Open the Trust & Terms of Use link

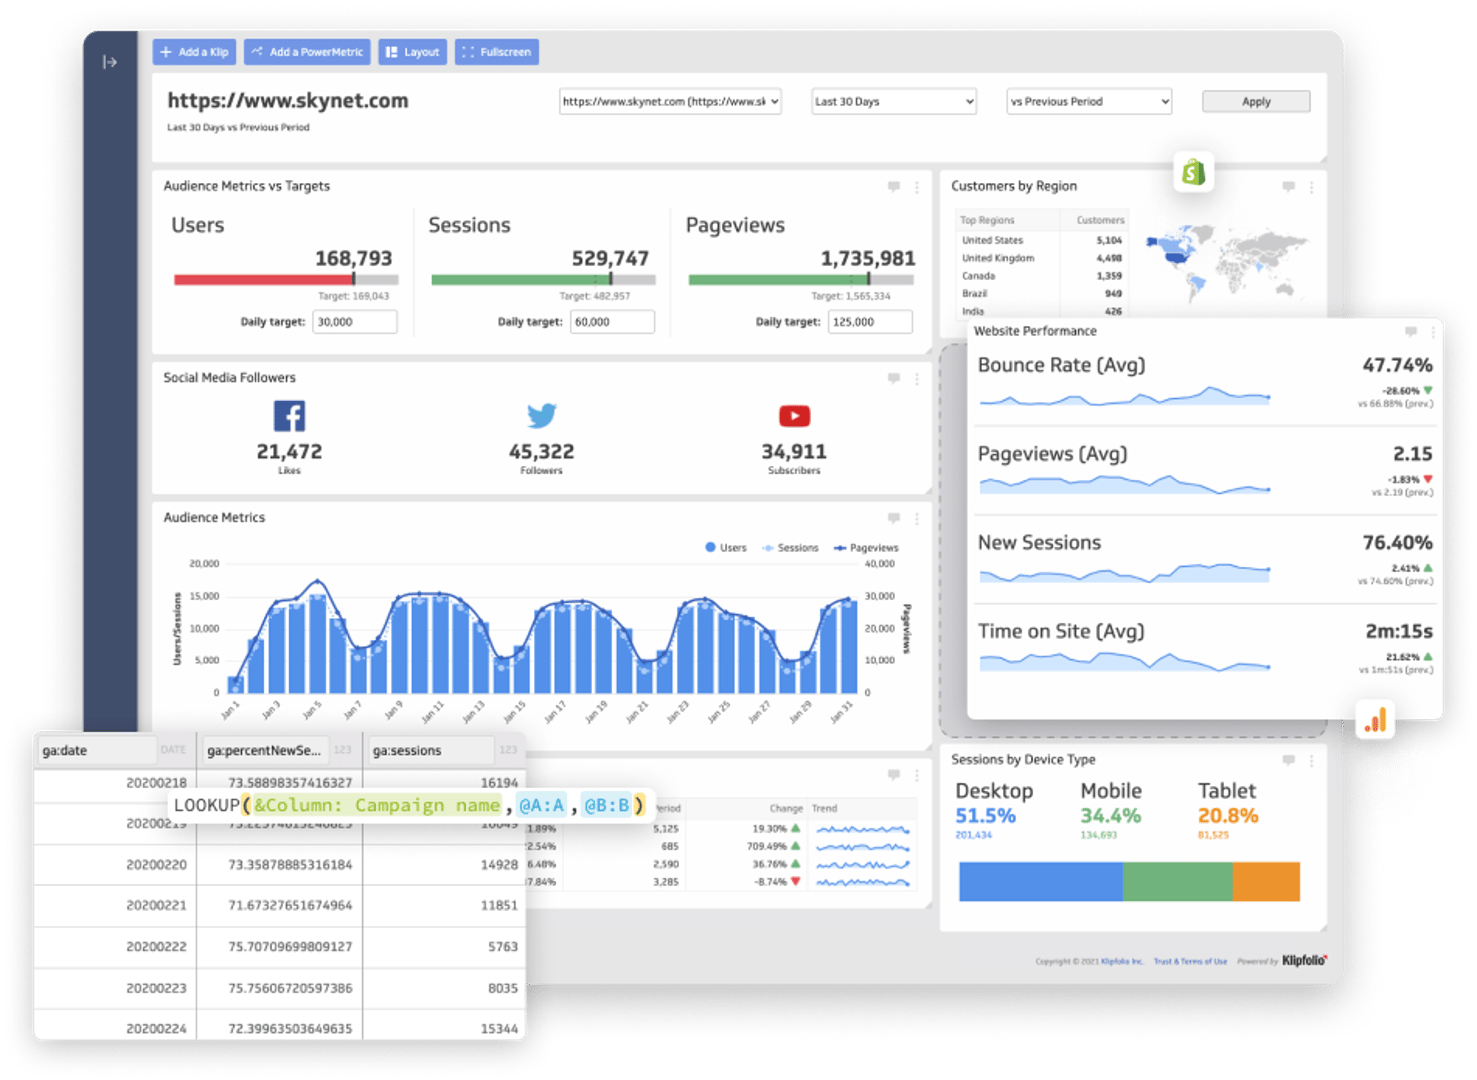[1190, 960]
